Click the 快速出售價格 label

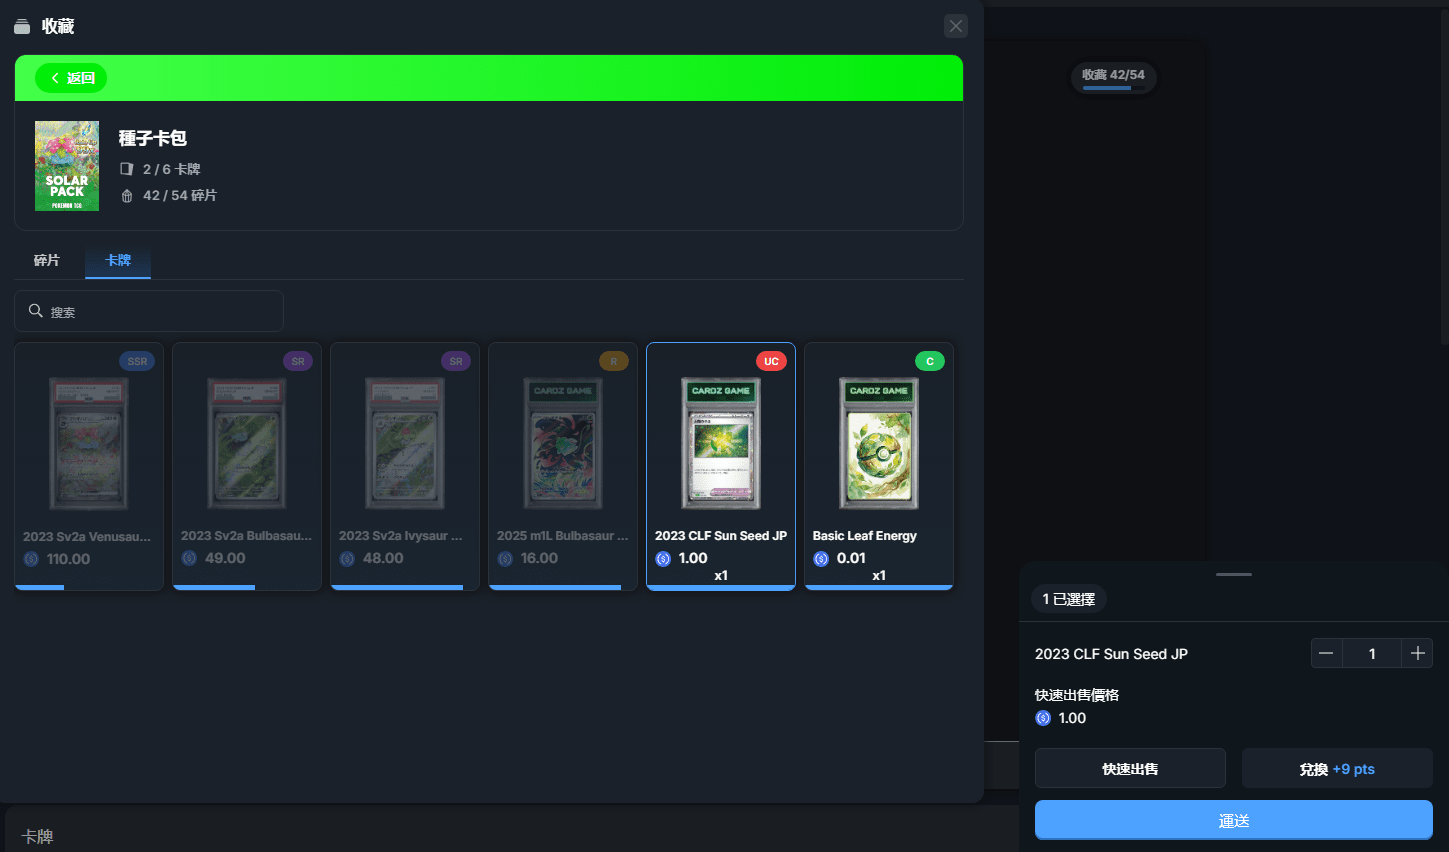coord(1077,695)
